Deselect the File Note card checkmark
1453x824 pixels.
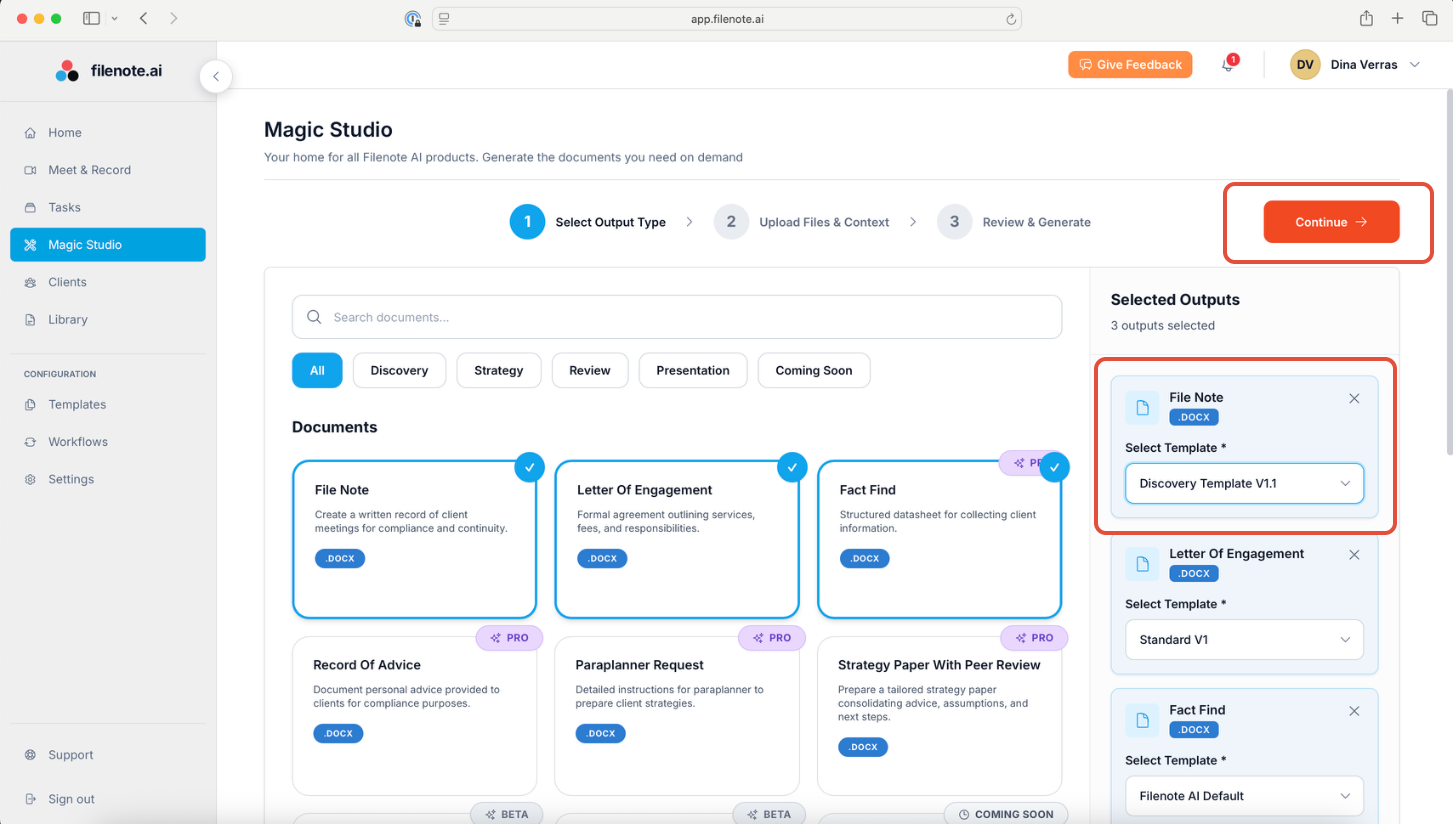[x=530, y=467]
